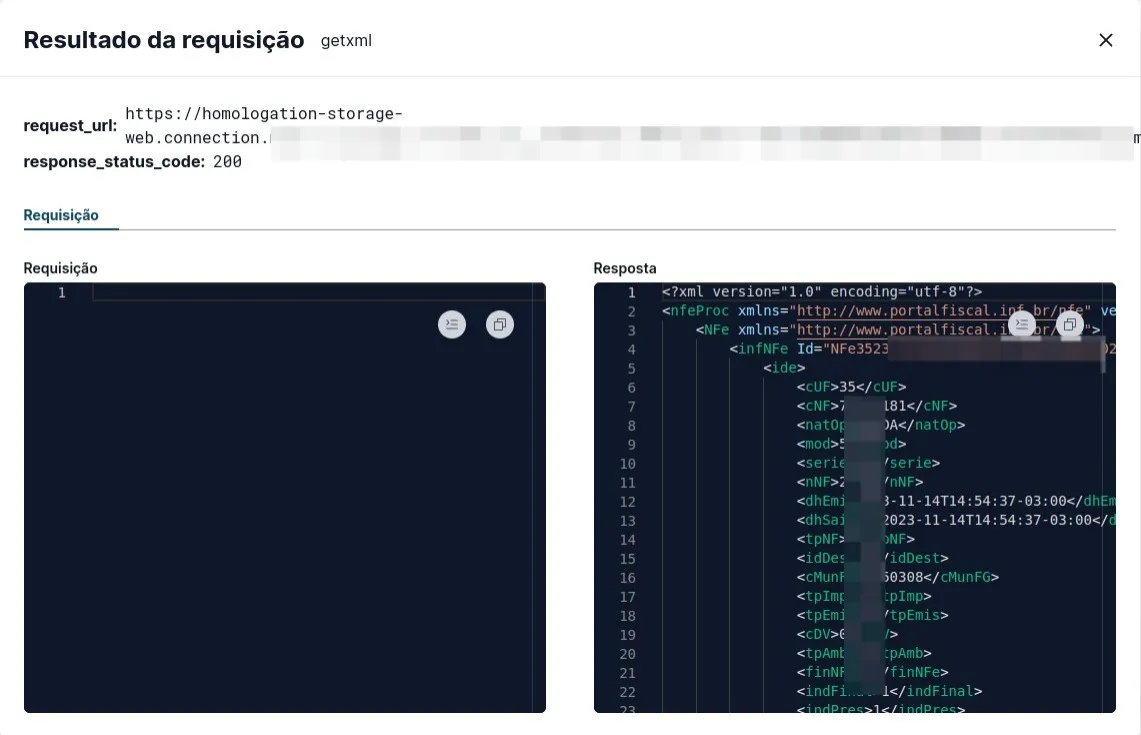Click the <cNF> line in Resposta
The image size is (1141, 735).
coord(877,406)
